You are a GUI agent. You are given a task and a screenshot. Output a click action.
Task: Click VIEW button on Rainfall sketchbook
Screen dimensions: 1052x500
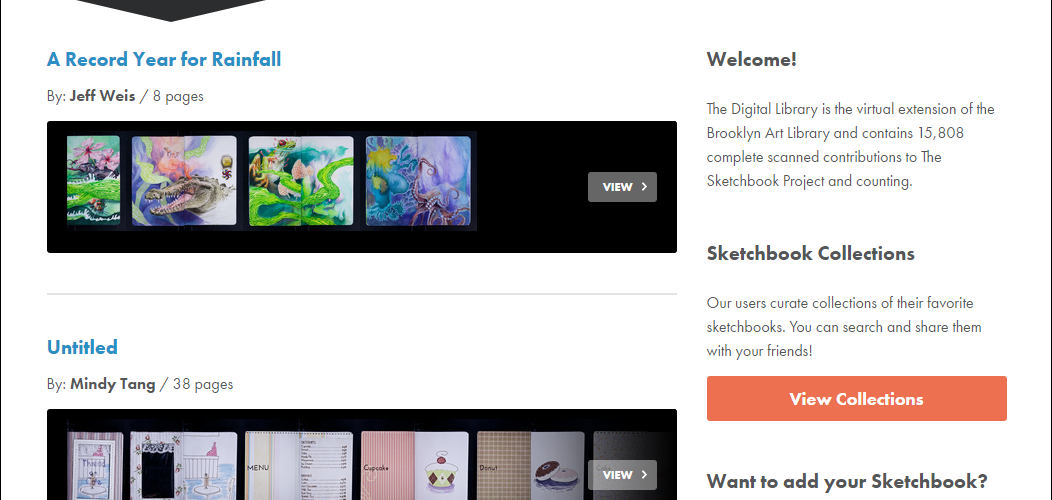622,187
